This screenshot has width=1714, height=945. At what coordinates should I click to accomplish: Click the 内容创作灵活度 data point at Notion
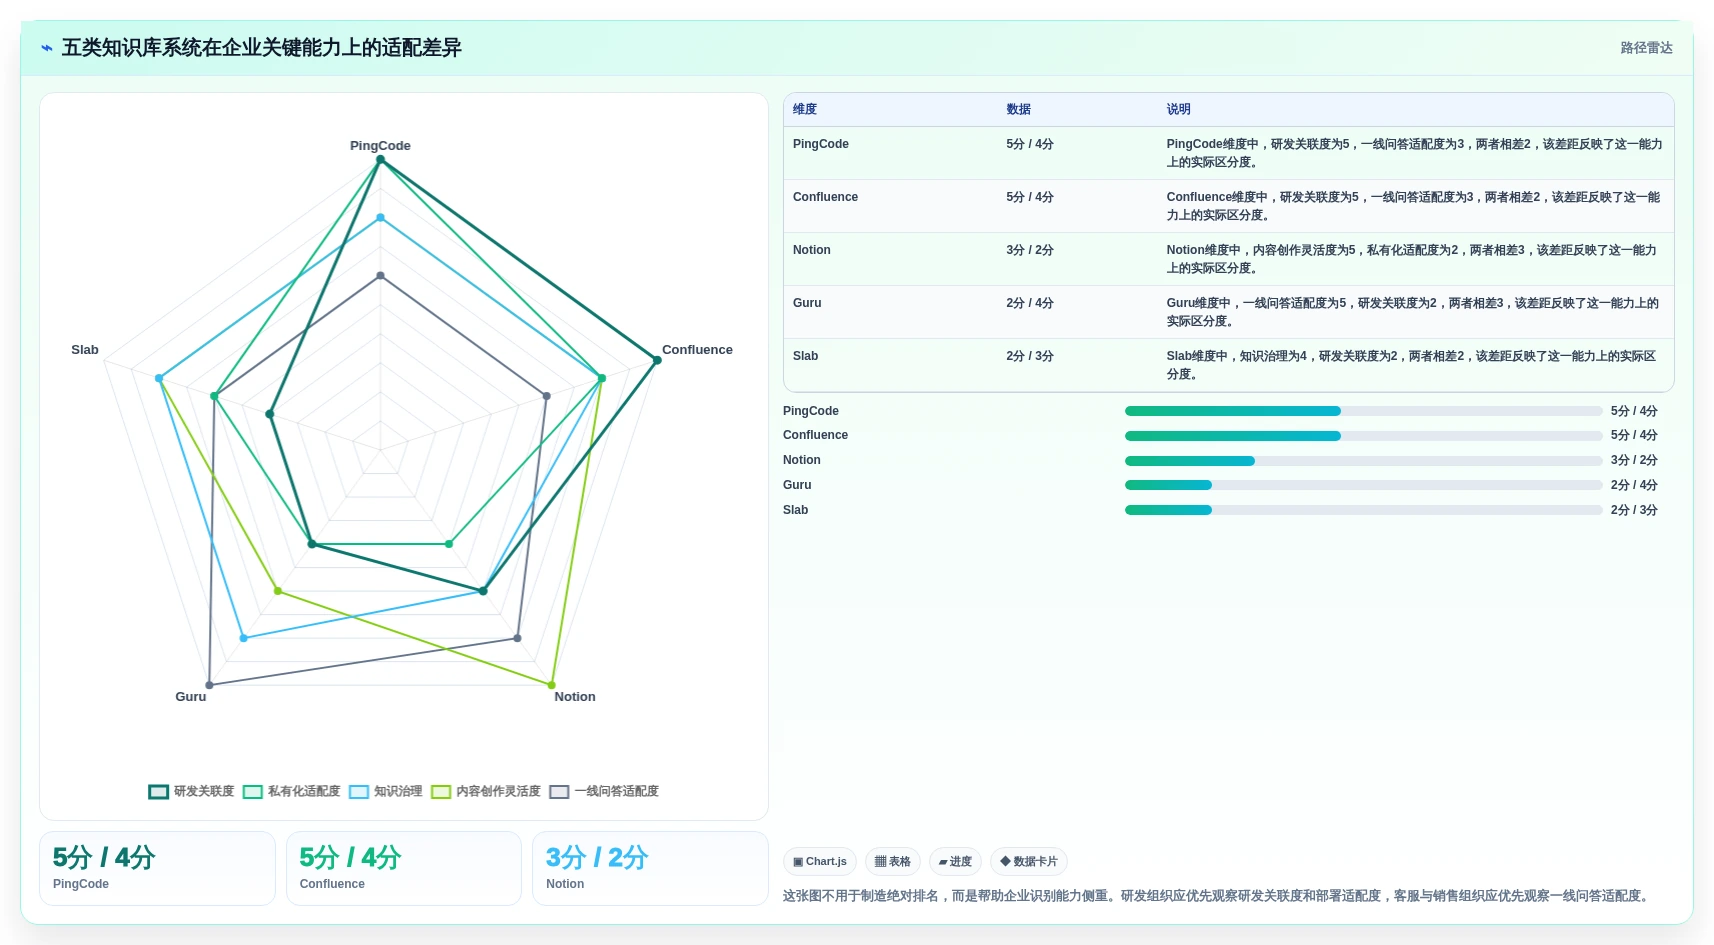[x=551, y=685]
